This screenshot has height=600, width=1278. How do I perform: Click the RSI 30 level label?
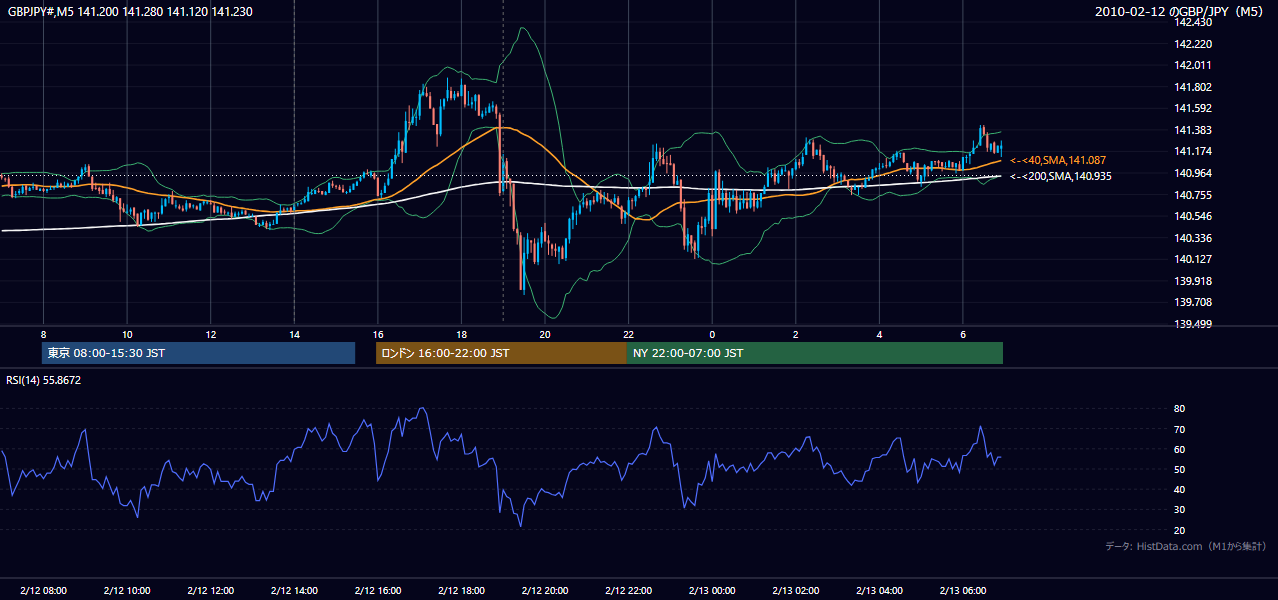(x=1179, y=510)
